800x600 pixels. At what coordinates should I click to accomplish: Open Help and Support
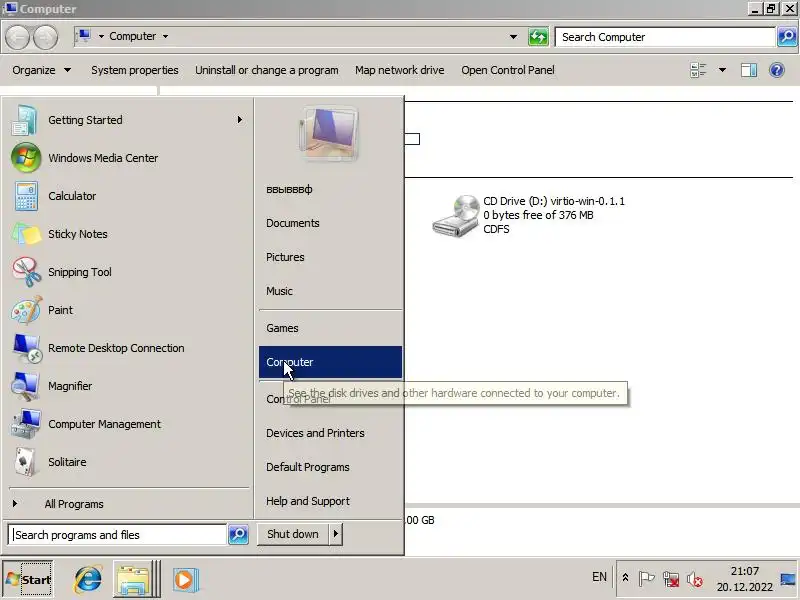(330, 501)
